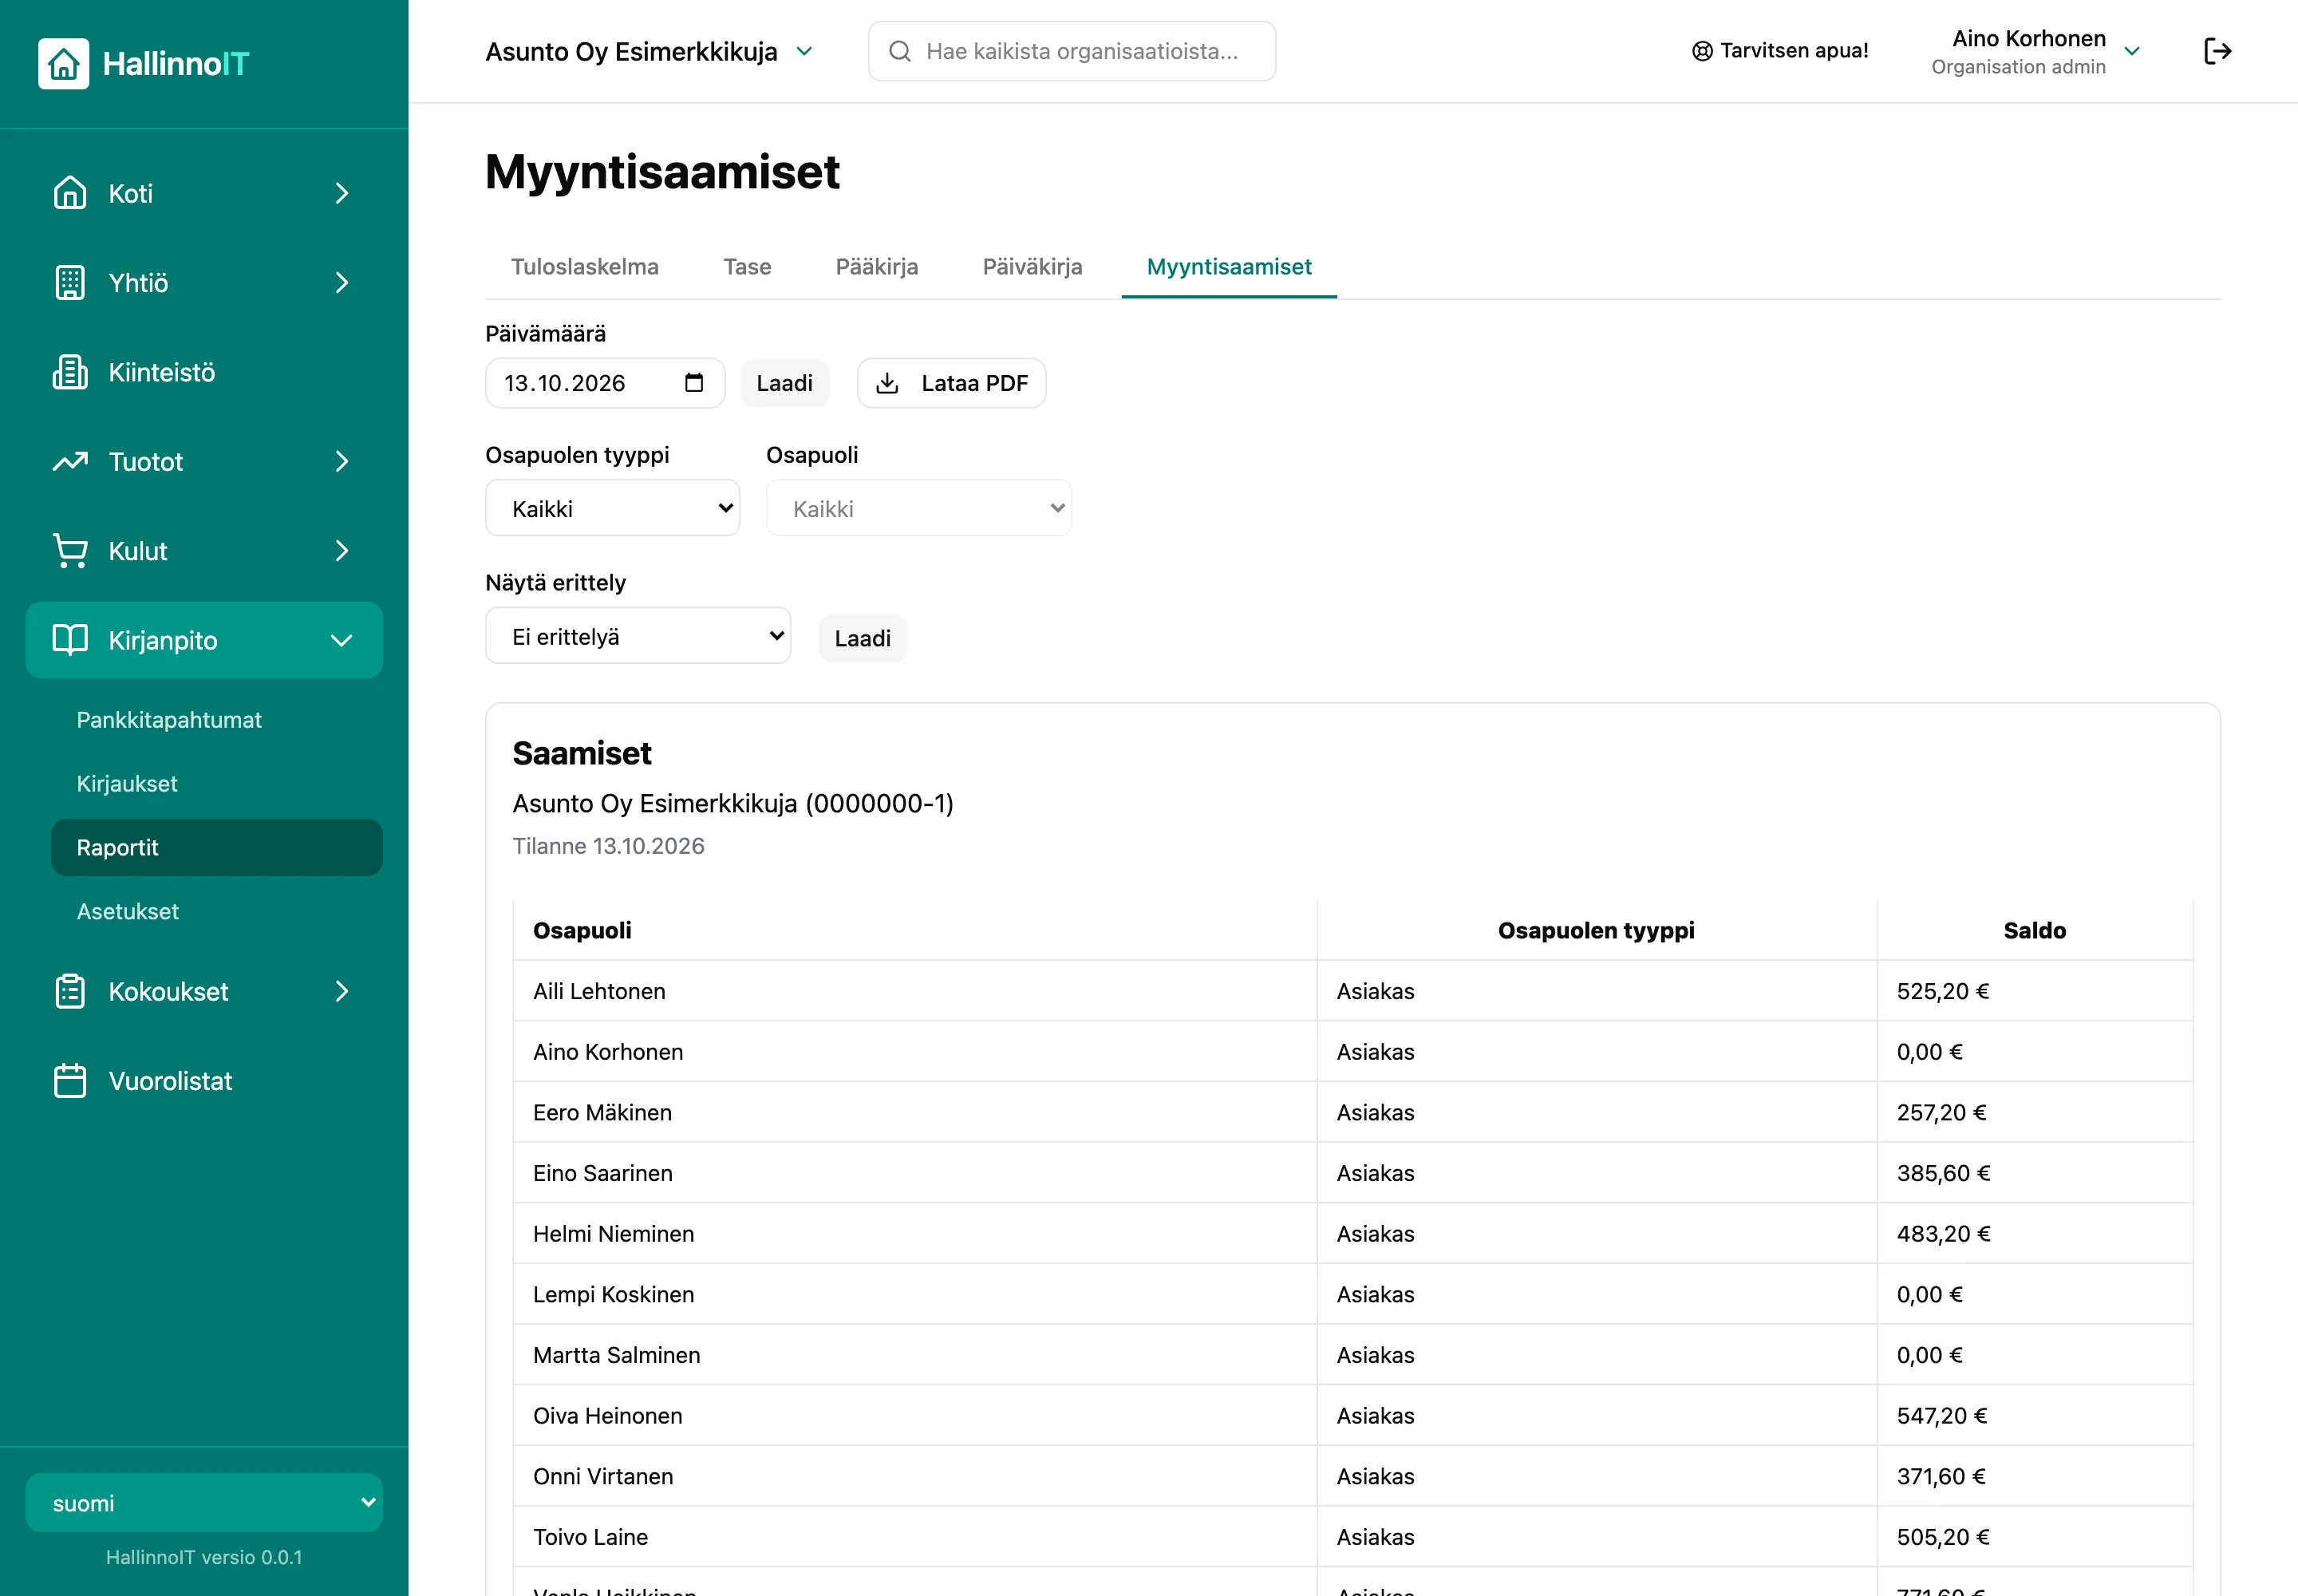
Task: Click the Vuorolistat calendar icon
Action: [70, 1081]
